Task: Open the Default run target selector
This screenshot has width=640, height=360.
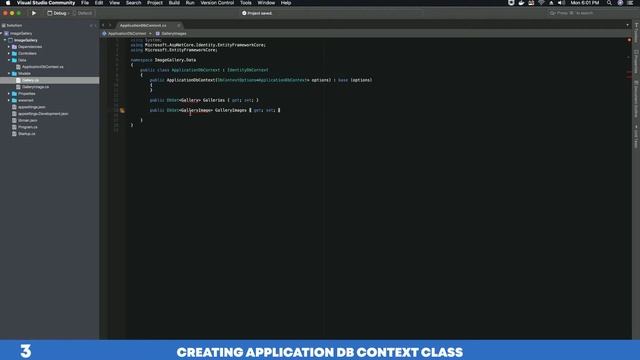Action: (x=82, y=13)
